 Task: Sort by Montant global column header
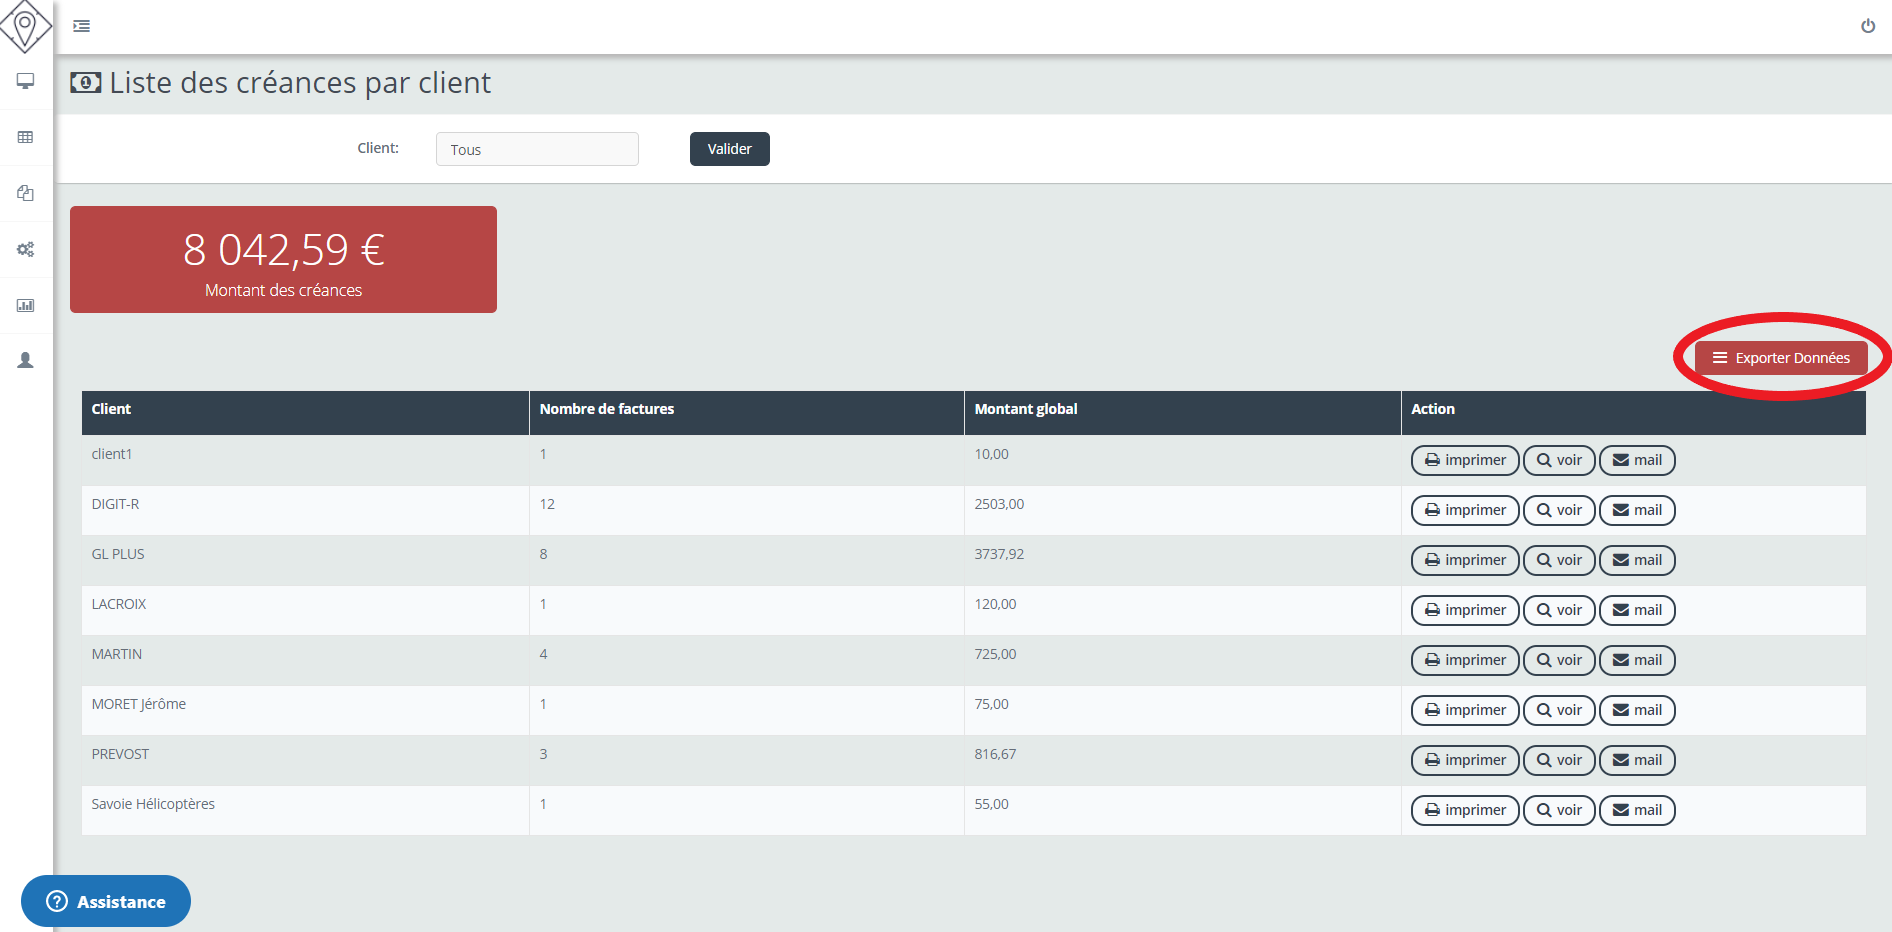tap(1026, 409)
